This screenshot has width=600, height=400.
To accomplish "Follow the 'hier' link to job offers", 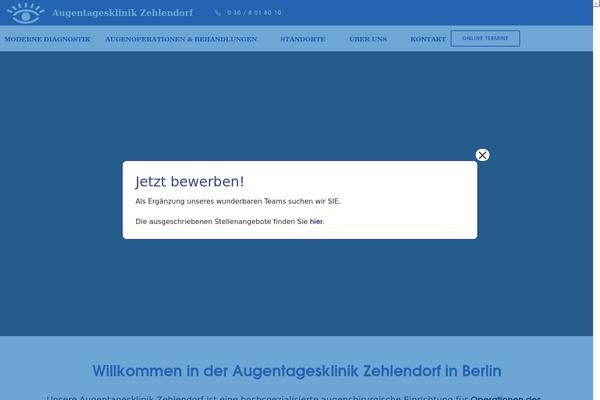I will (x=316, y=221).
